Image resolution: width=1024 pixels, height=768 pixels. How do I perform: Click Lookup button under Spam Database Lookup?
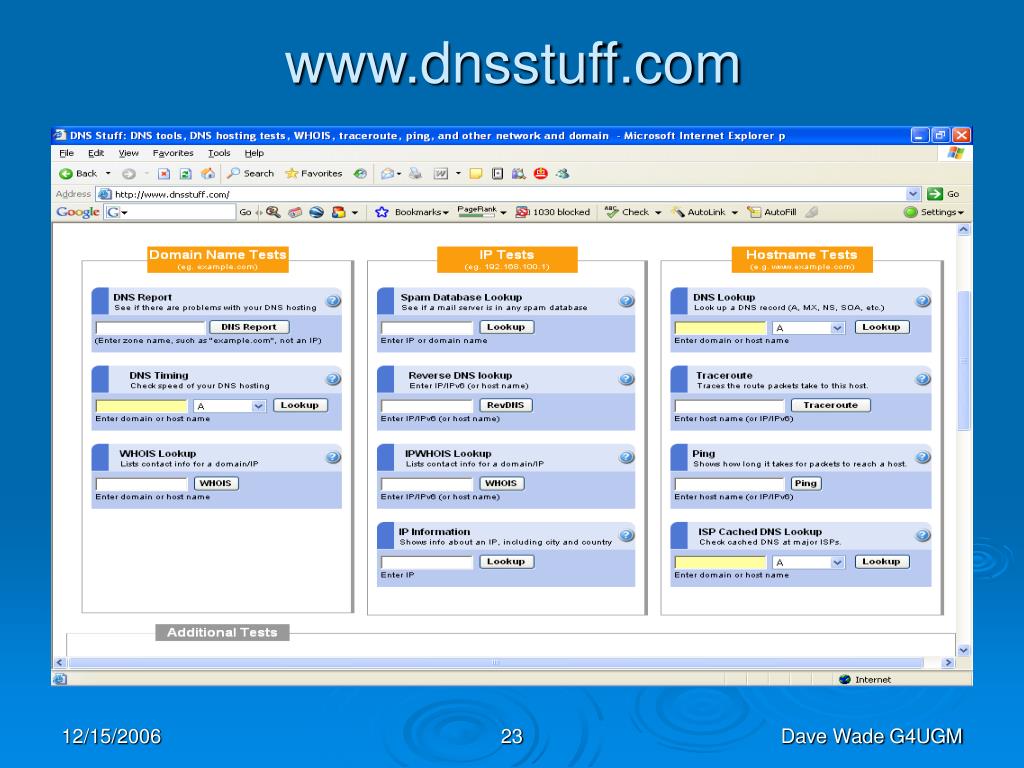(506, 327)
